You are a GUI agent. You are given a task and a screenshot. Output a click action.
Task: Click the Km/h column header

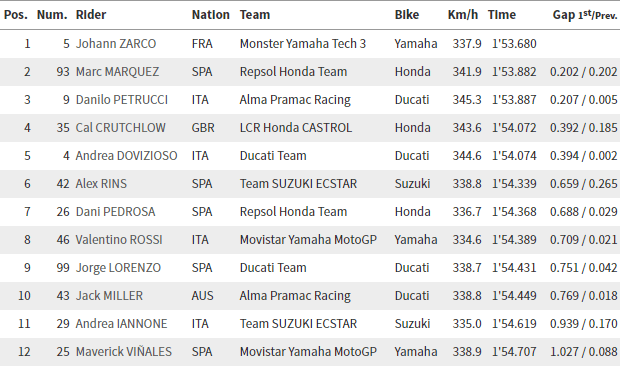463,15
